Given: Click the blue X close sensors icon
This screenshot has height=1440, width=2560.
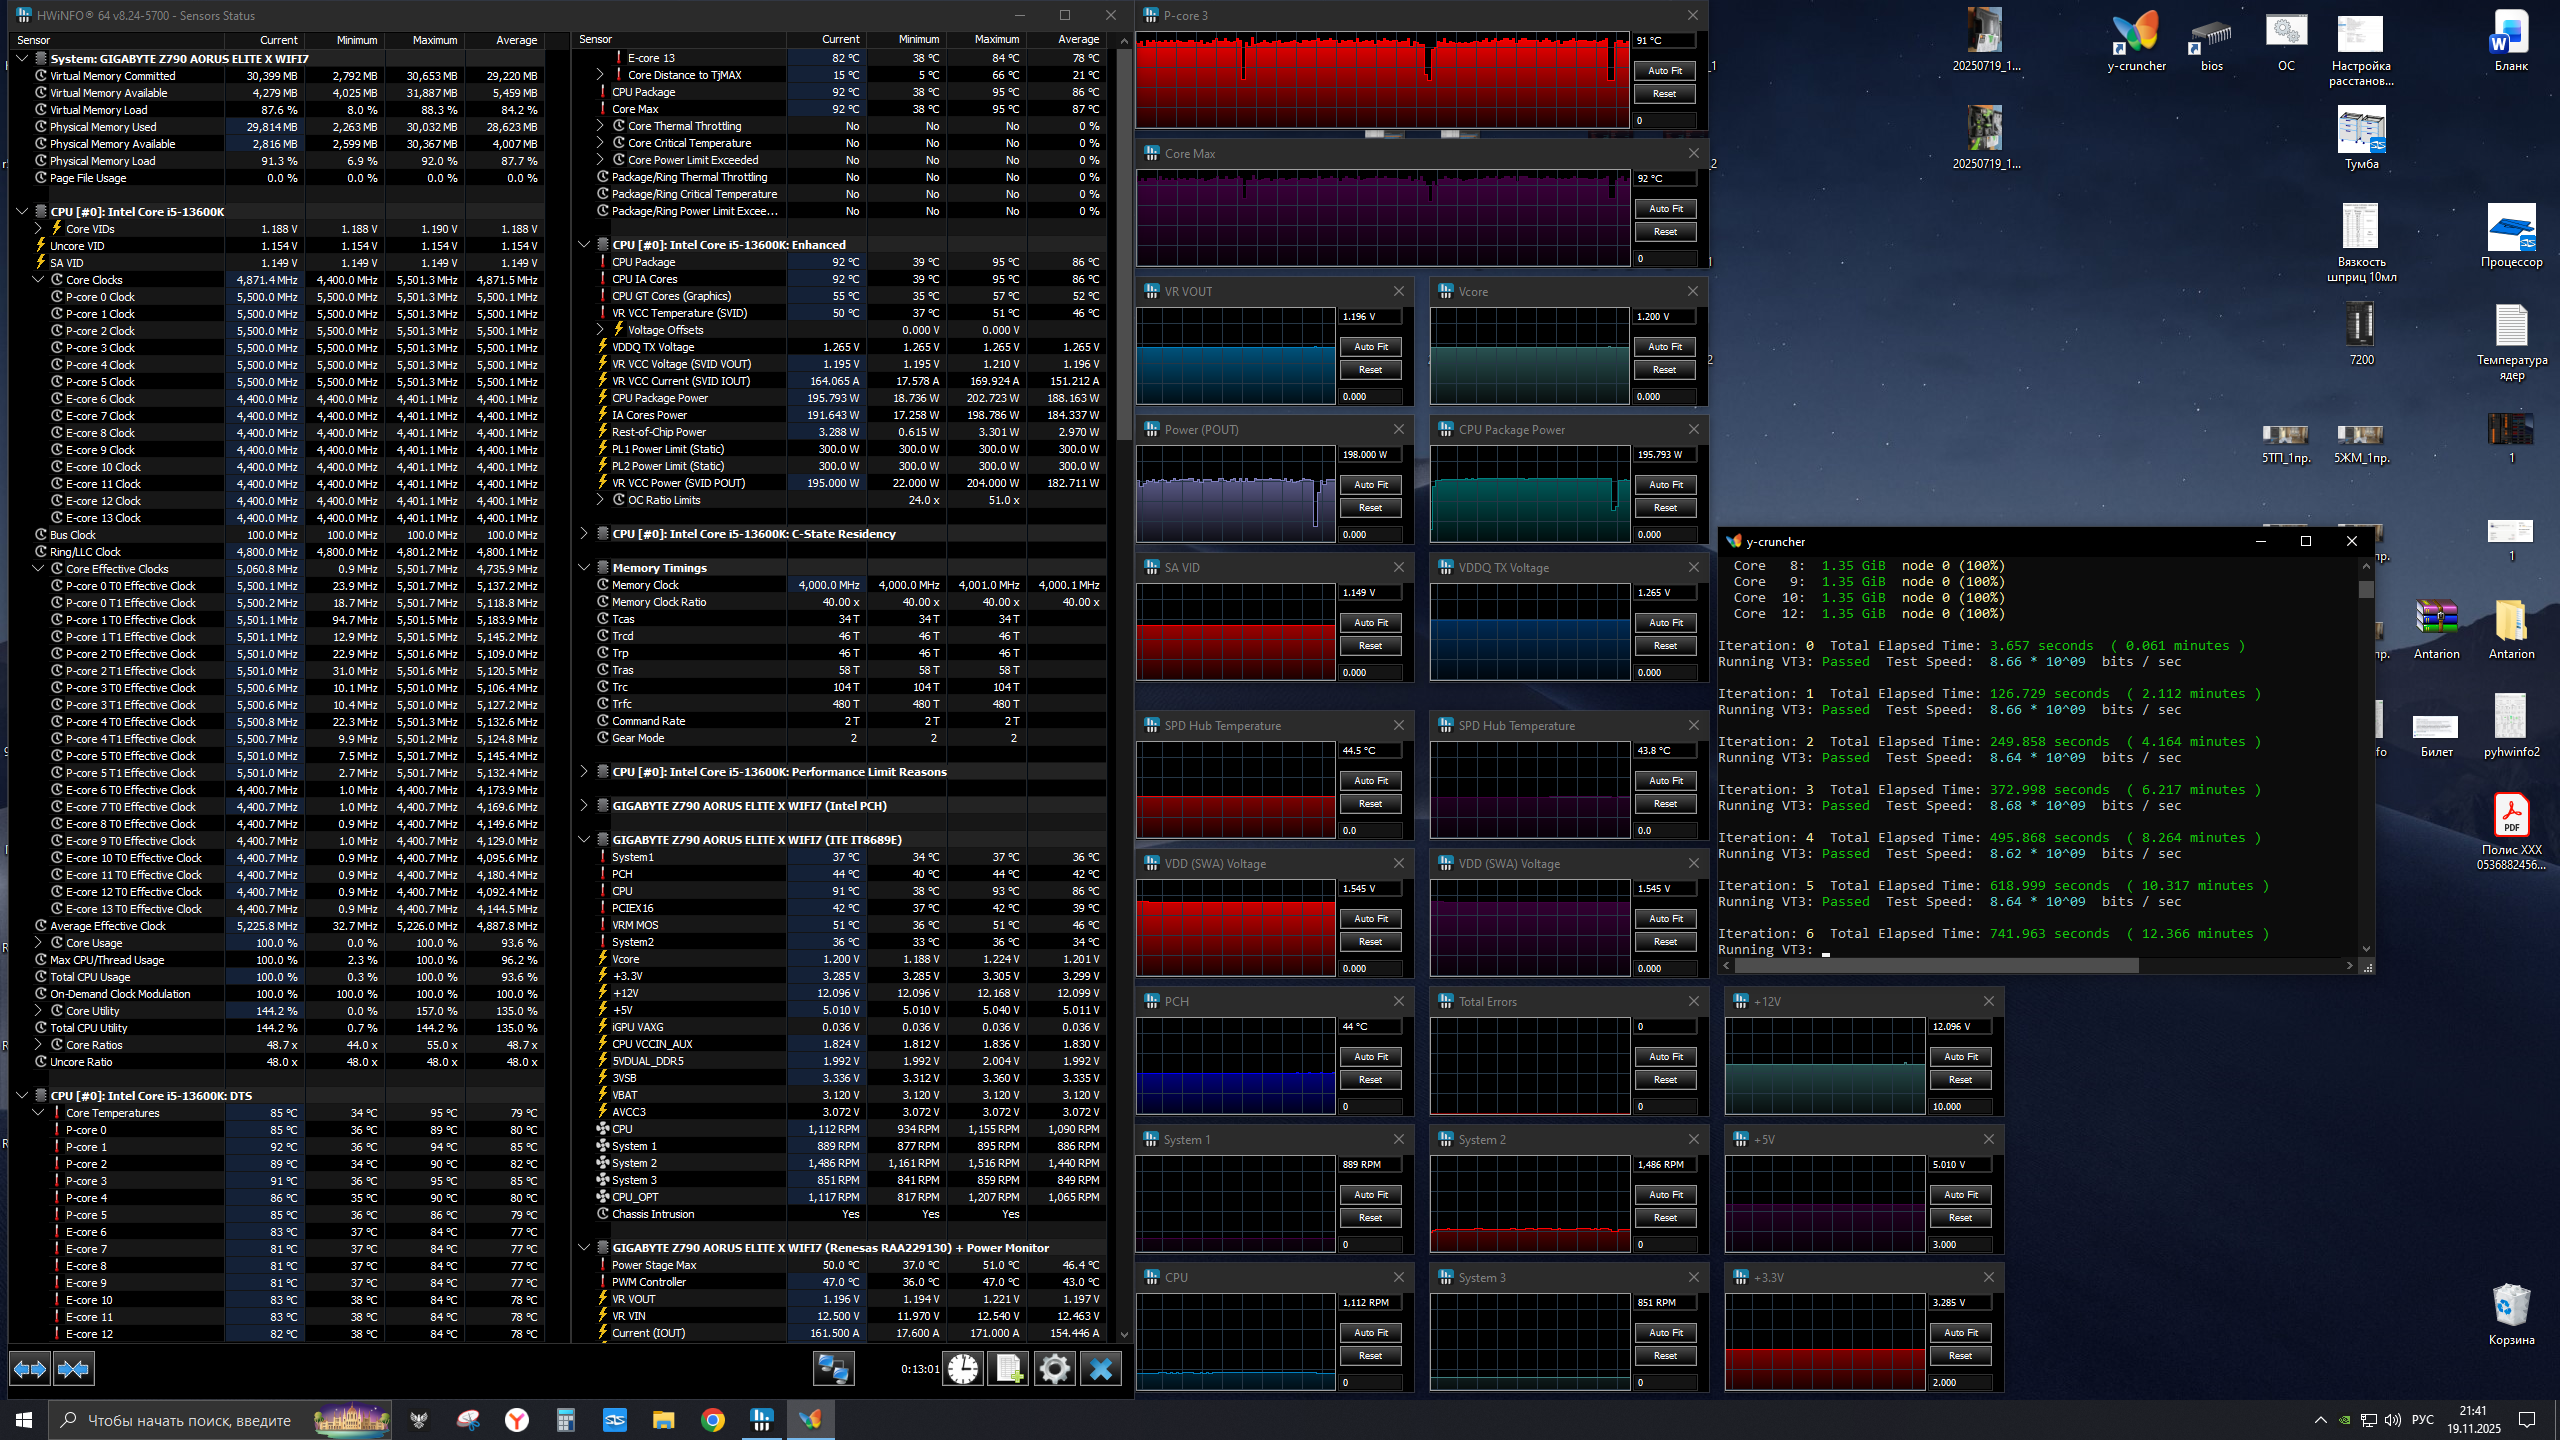Looking at the screenshot, I should click(1100, 1369).
